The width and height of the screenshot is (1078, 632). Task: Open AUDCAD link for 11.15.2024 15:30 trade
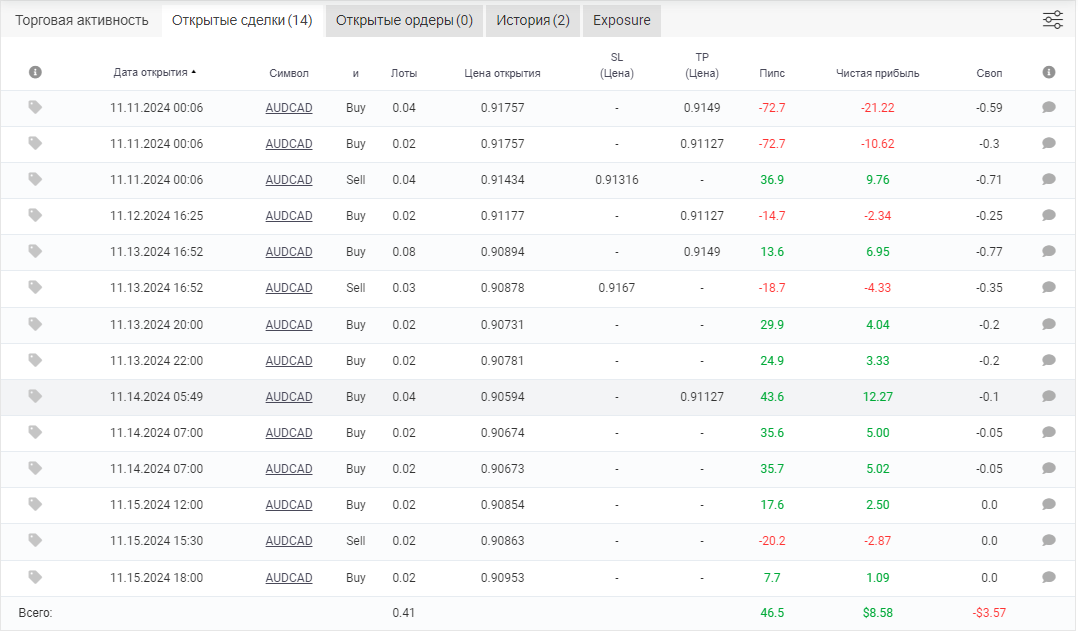pyautogui.click(x=289, y=541)
